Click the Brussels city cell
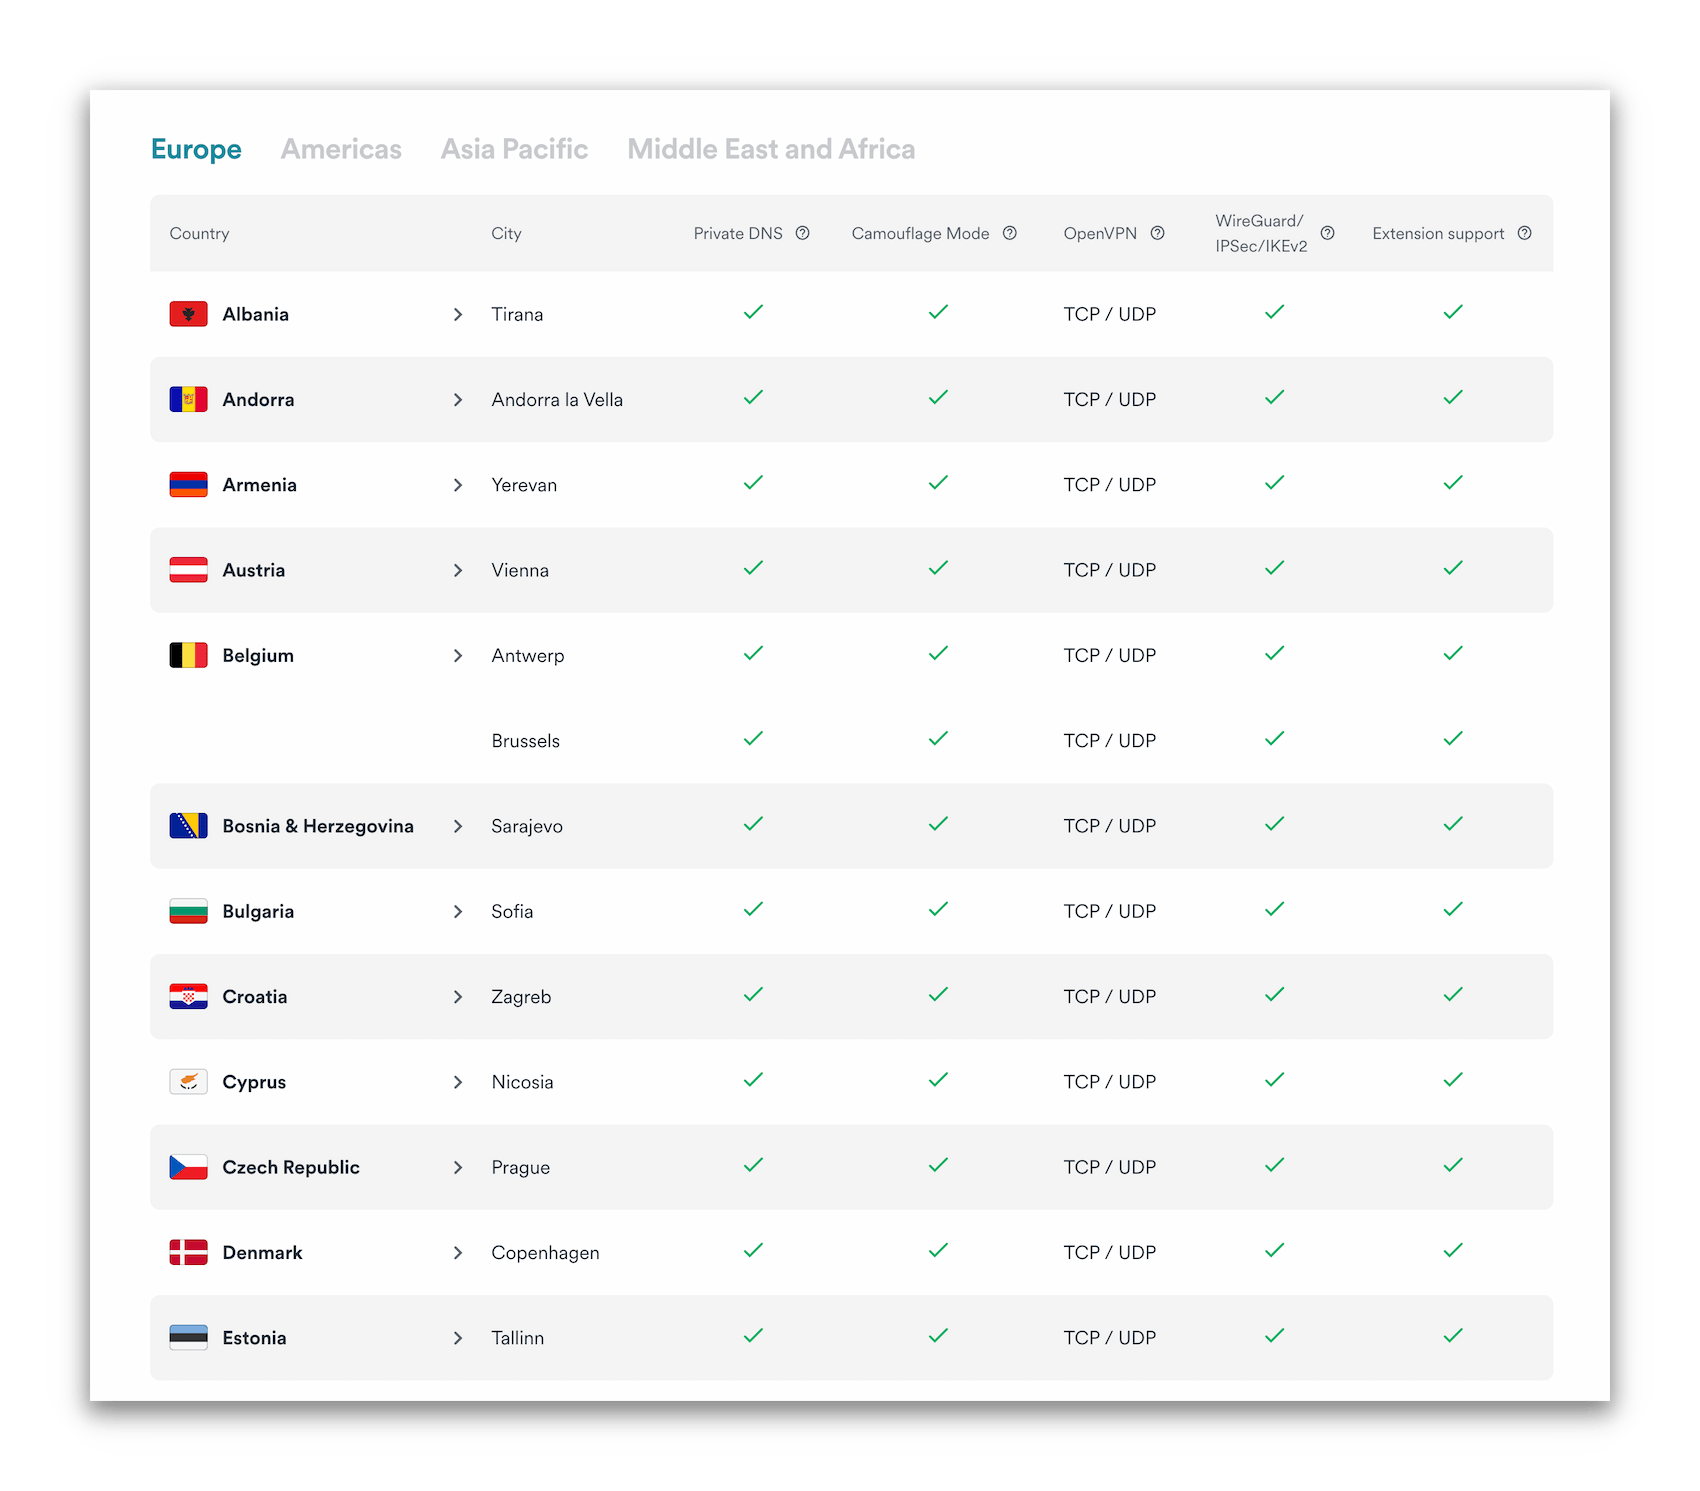1700x1491 pixels. [525, 741]
